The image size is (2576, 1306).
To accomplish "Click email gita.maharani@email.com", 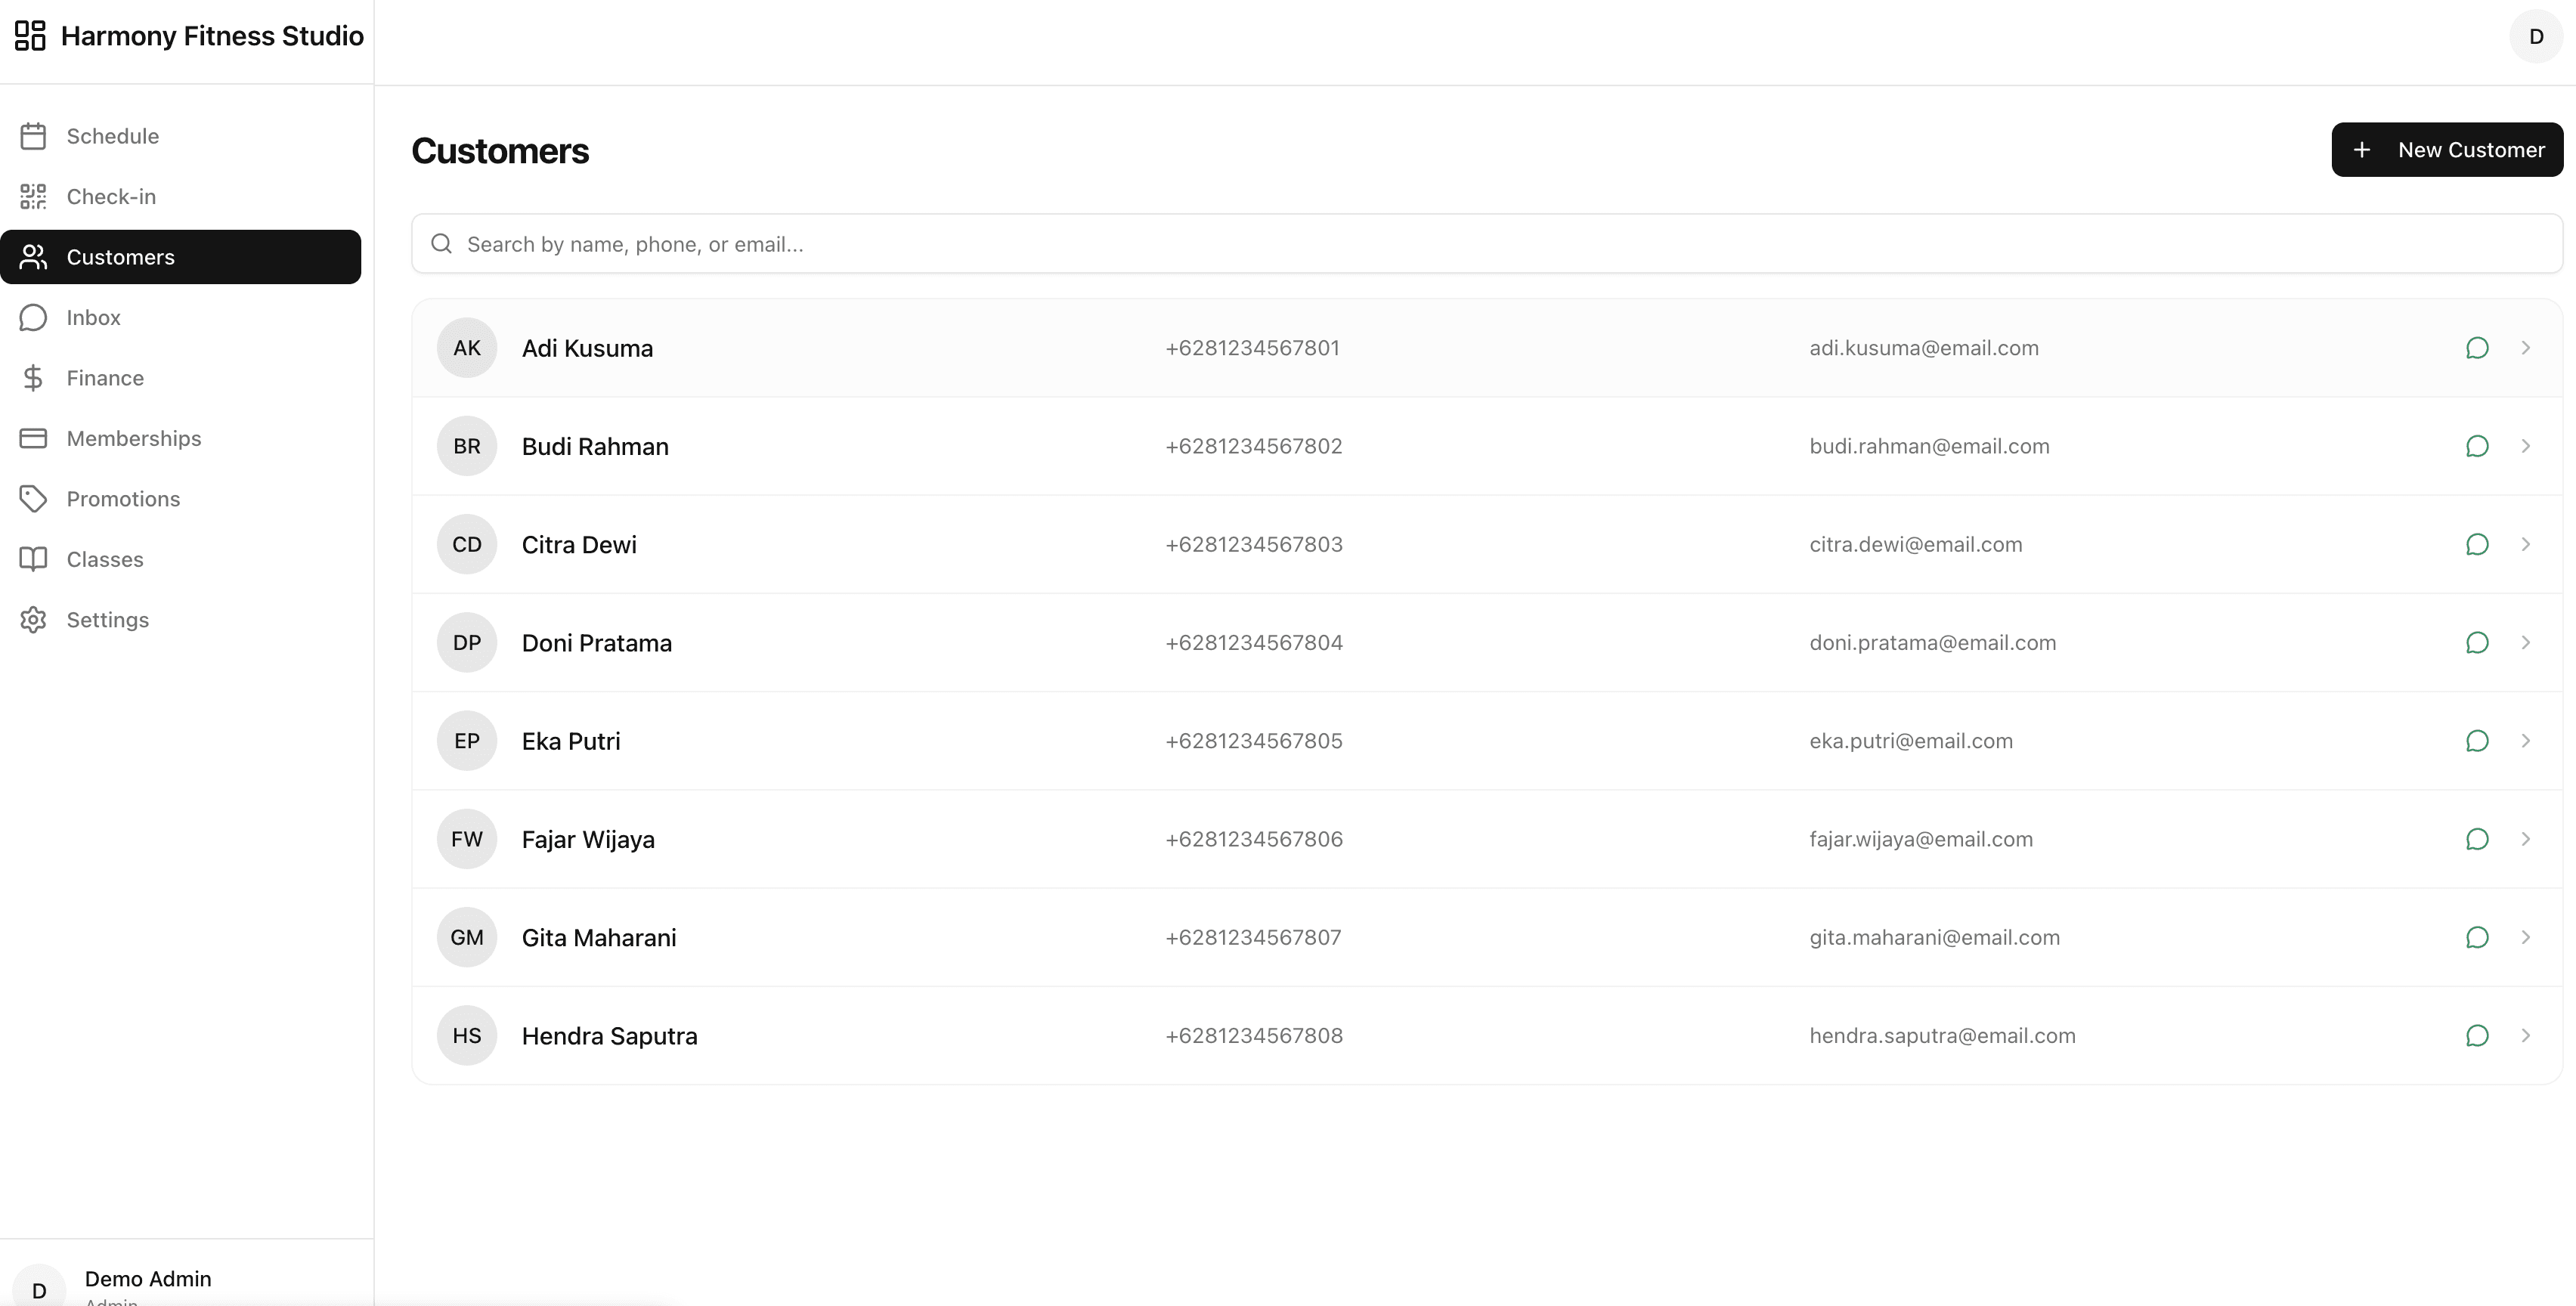I will click(x=1934, y=938).
